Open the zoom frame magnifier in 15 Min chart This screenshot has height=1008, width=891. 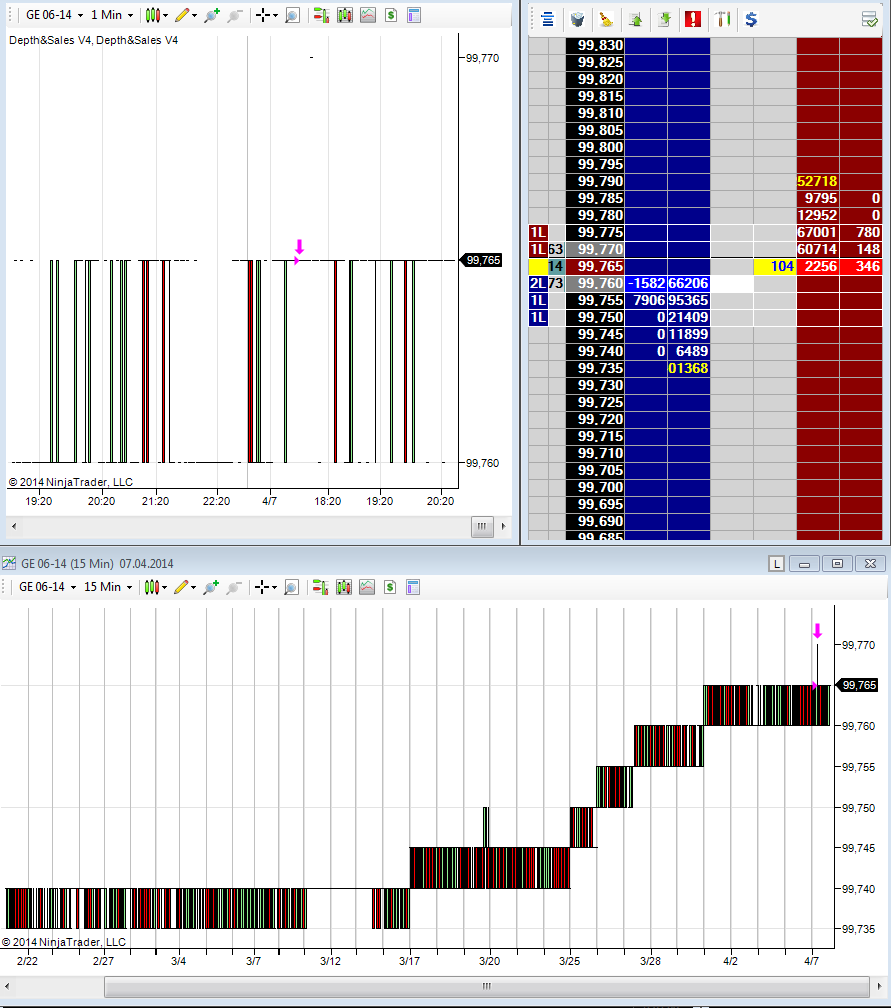tap(292, 587)
